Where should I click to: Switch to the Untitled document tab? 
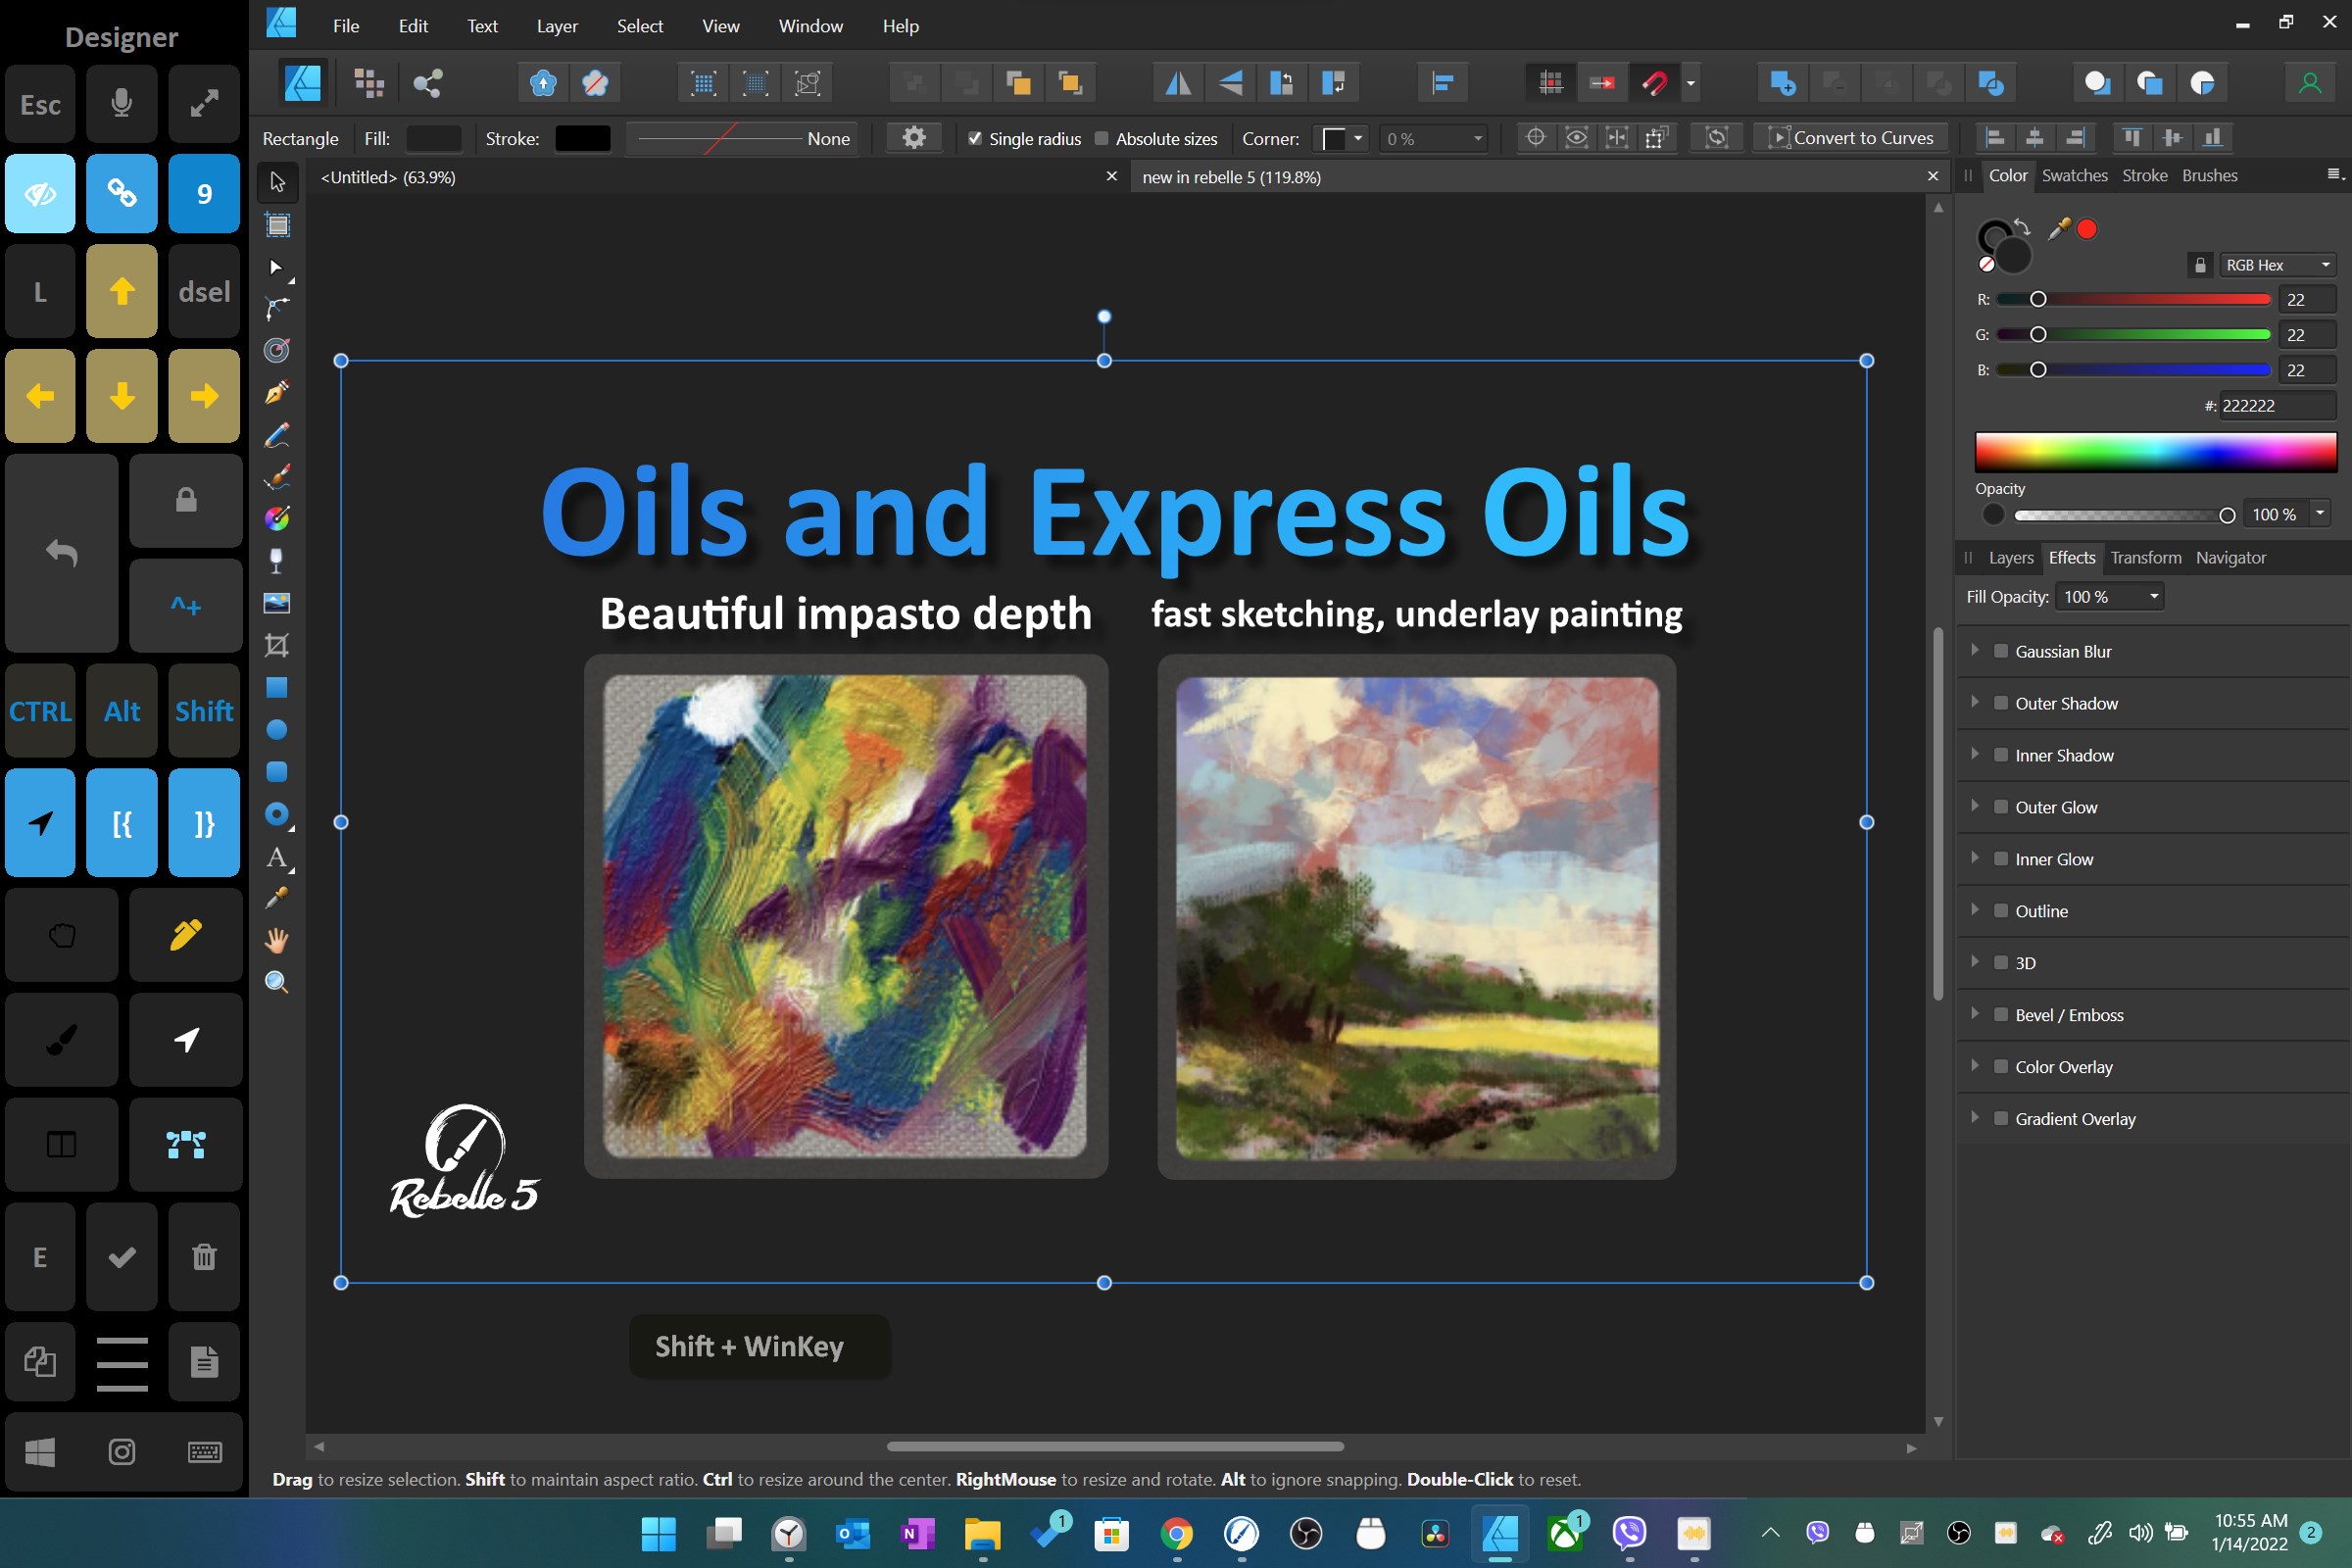coord(388,177)
